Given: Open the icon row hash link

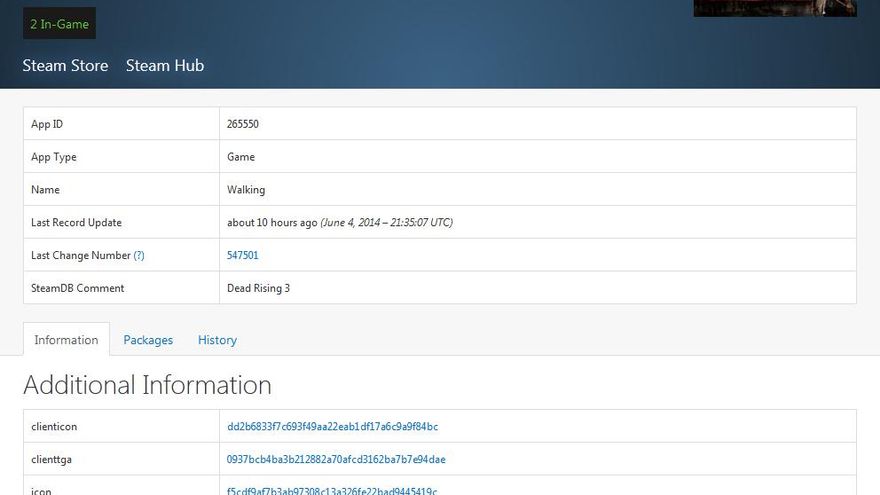Looking at the screenshot, I should pyautogui.click(x=332, y=490).
